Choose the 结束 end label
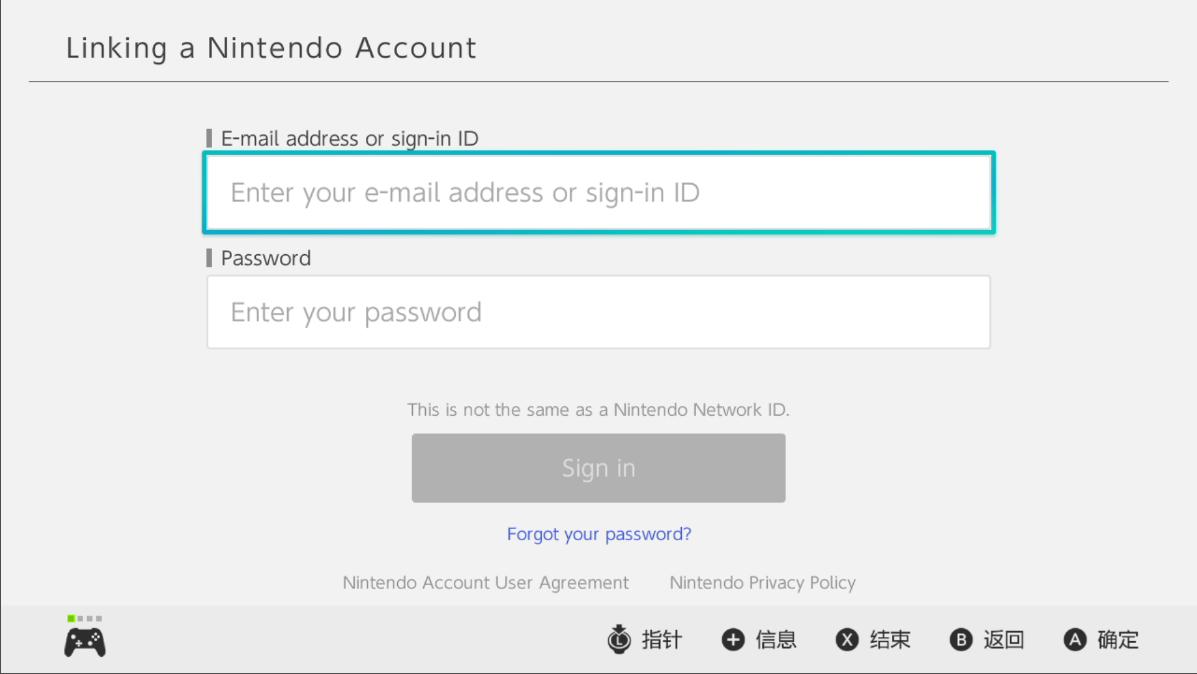This screenshot has width=1197, height=674. [x=890, y=640]
